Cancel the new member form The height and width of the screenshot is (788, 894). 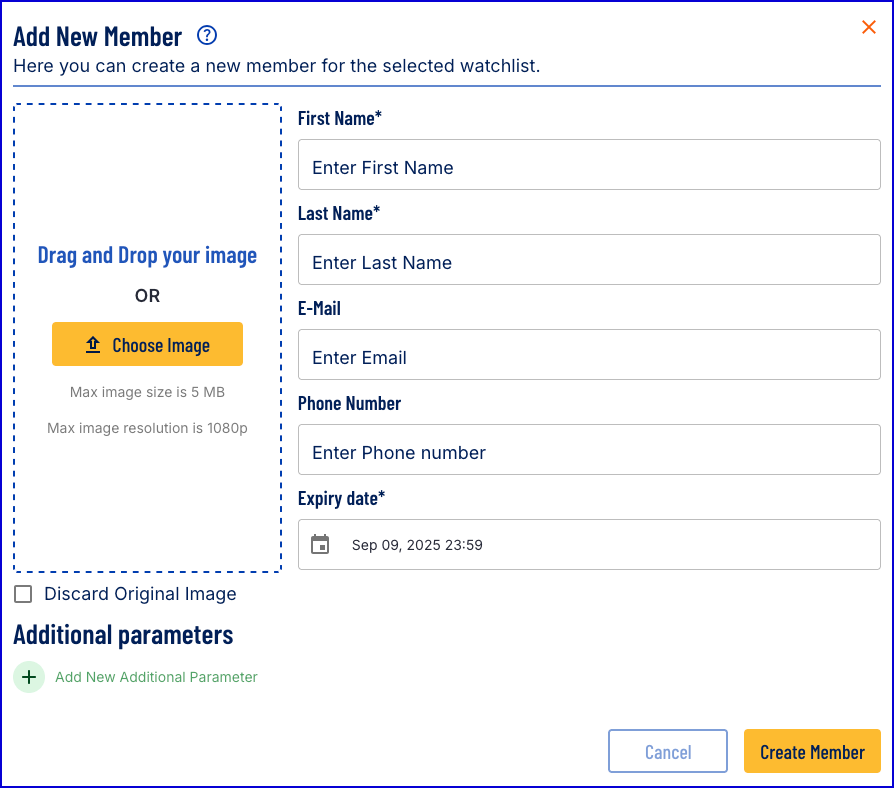pyautogui.click(x=668, y=751)
